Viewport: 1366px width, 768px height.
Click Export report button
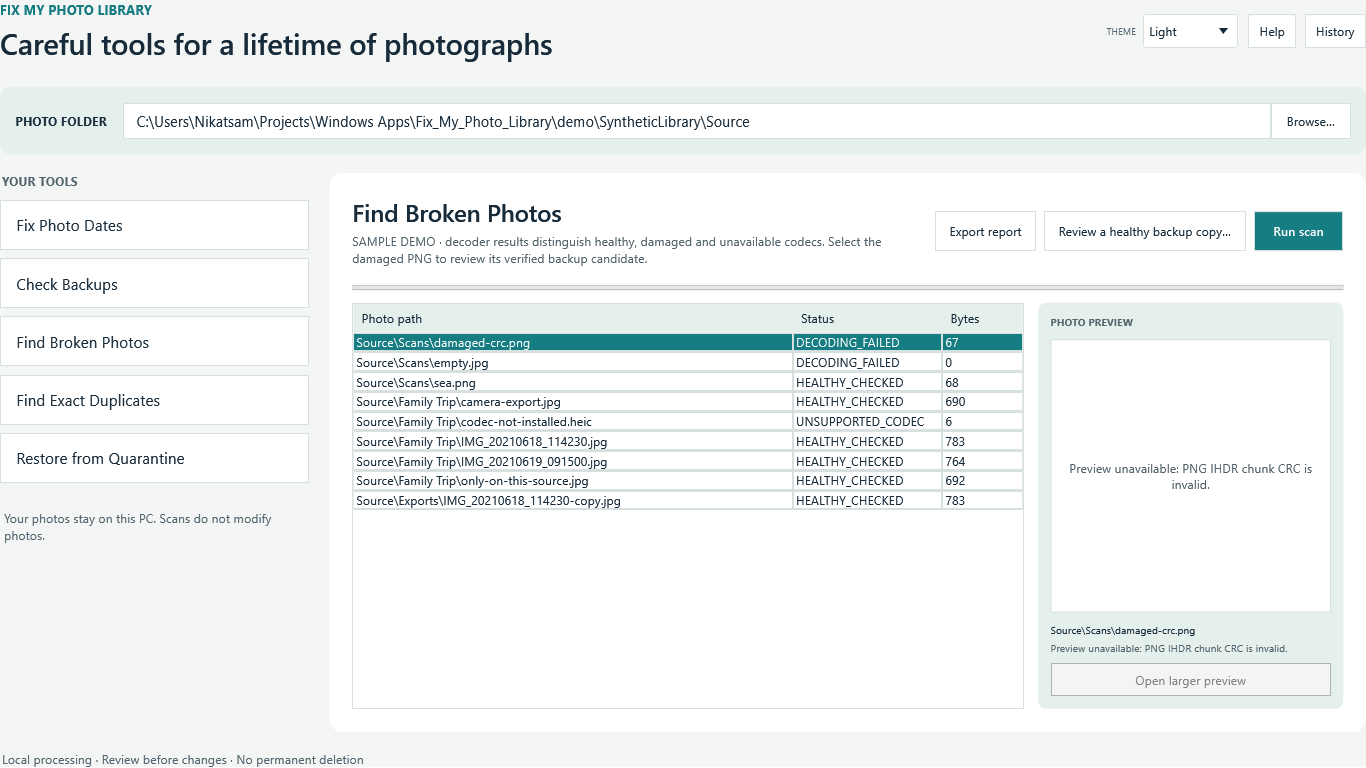point(985,231)
